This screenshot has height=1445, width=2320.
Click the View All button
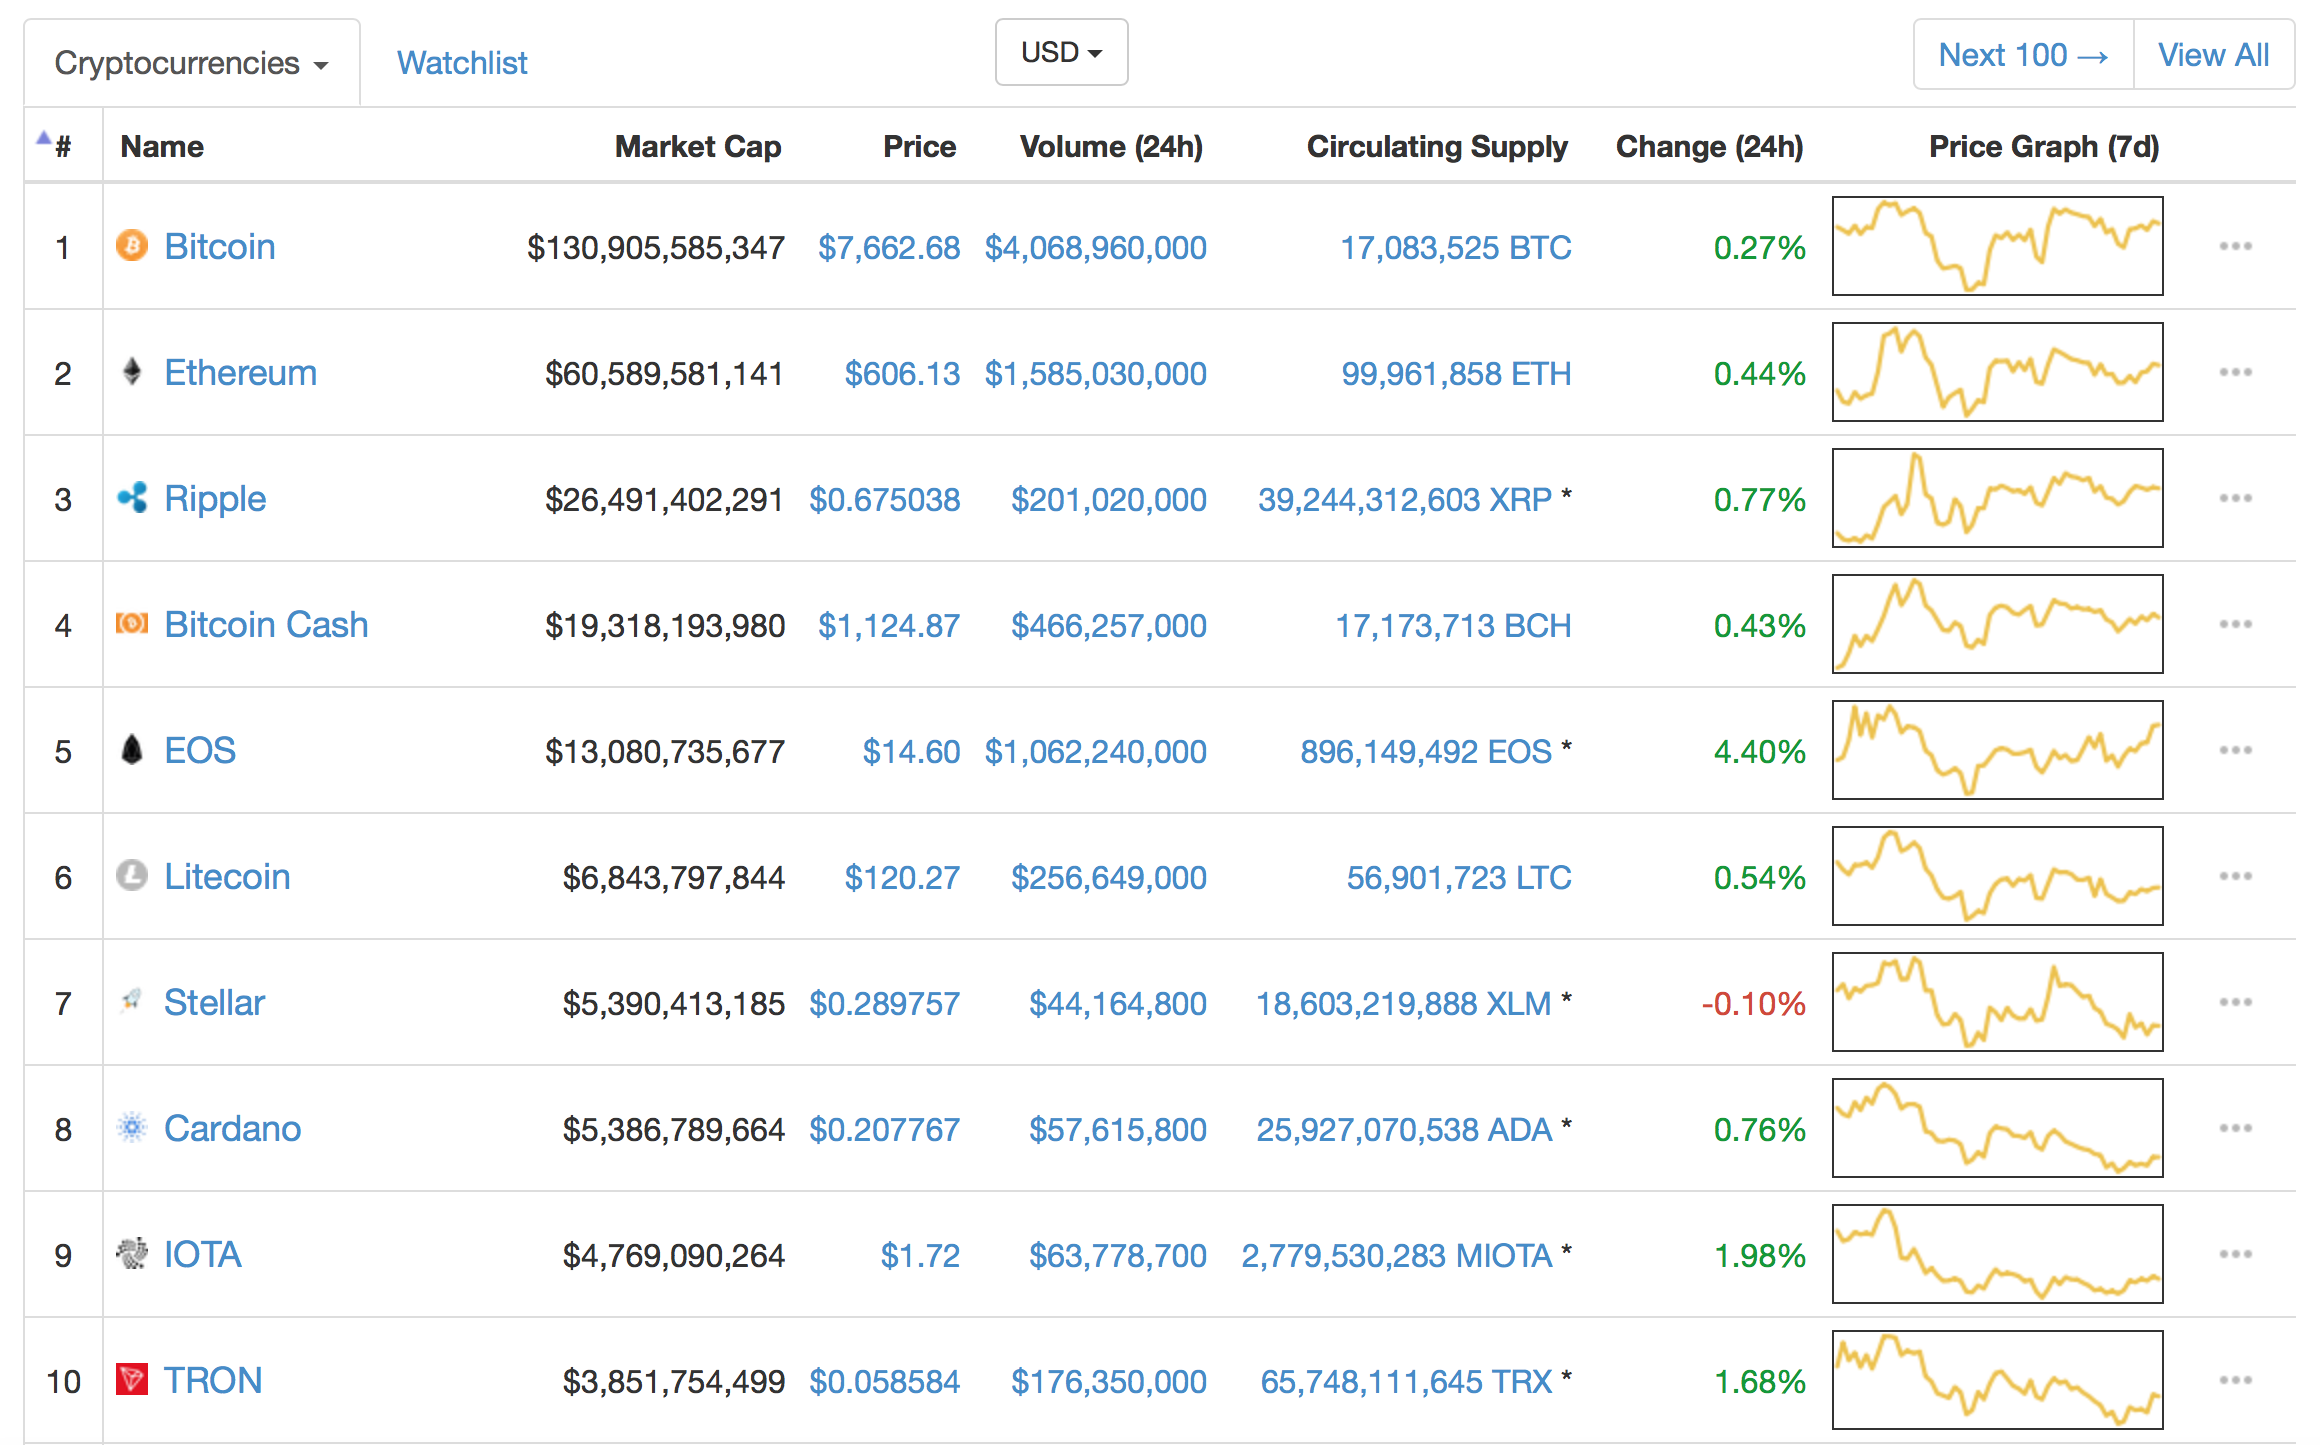click(x=2212, y=55)
